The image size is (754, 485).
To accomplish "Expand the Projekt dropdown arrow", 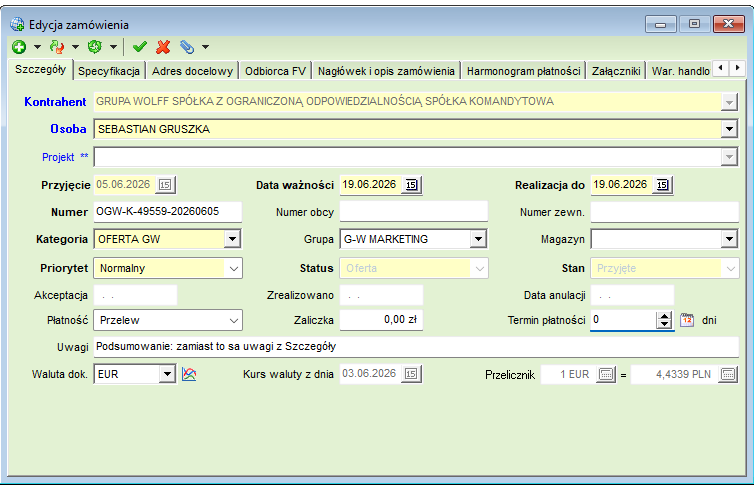I will pyautogui.click(x=729, y=157).
